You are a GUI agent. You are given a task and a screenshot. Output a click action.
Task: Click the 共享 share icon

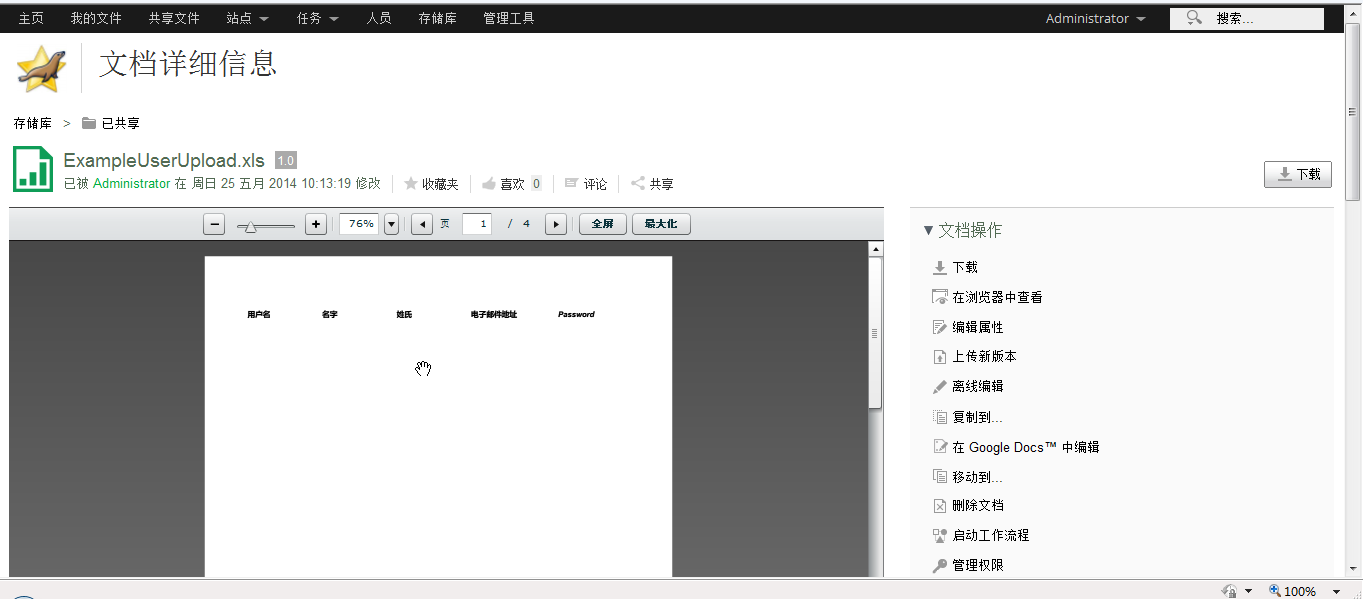click(x=638, y=183)
